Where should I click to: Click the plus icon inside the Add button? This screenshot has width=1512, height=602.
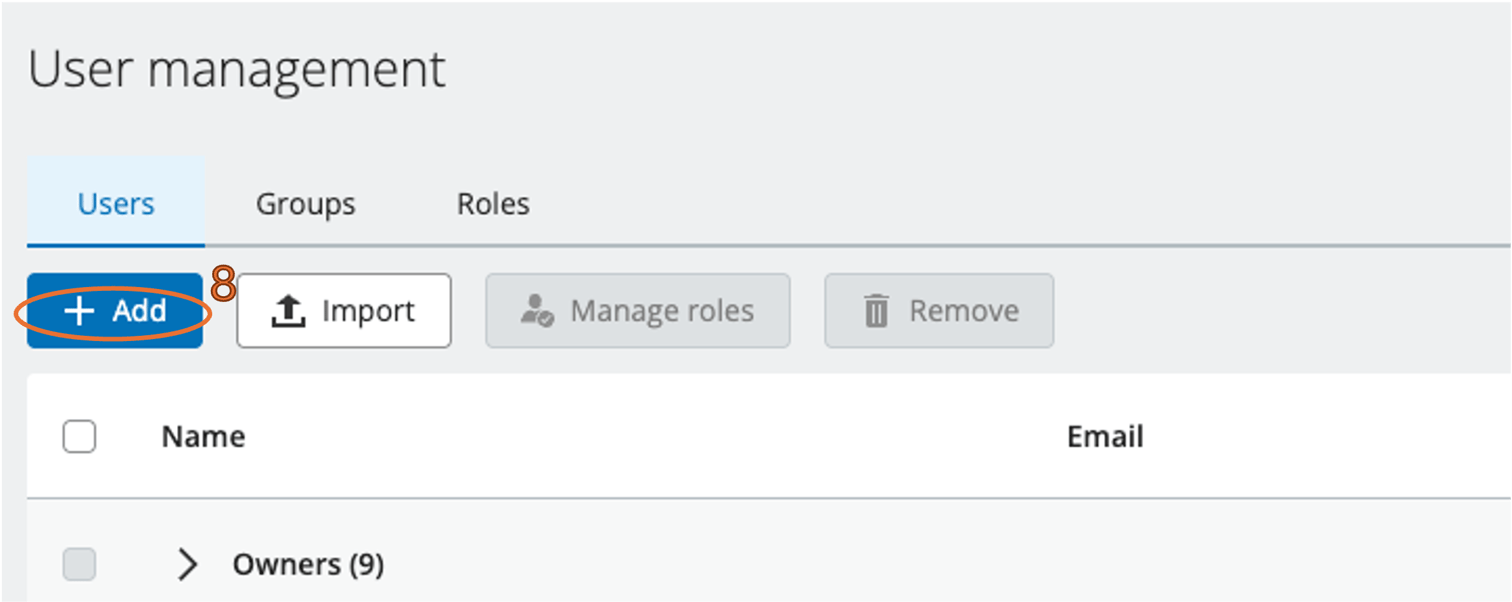pos(77,311)
